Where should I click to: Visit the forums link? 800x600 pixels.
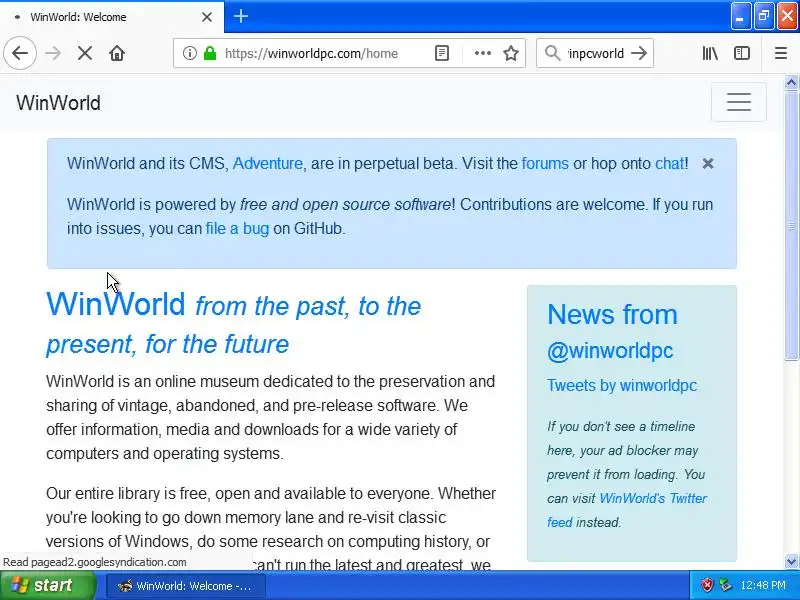coord(545,163)
